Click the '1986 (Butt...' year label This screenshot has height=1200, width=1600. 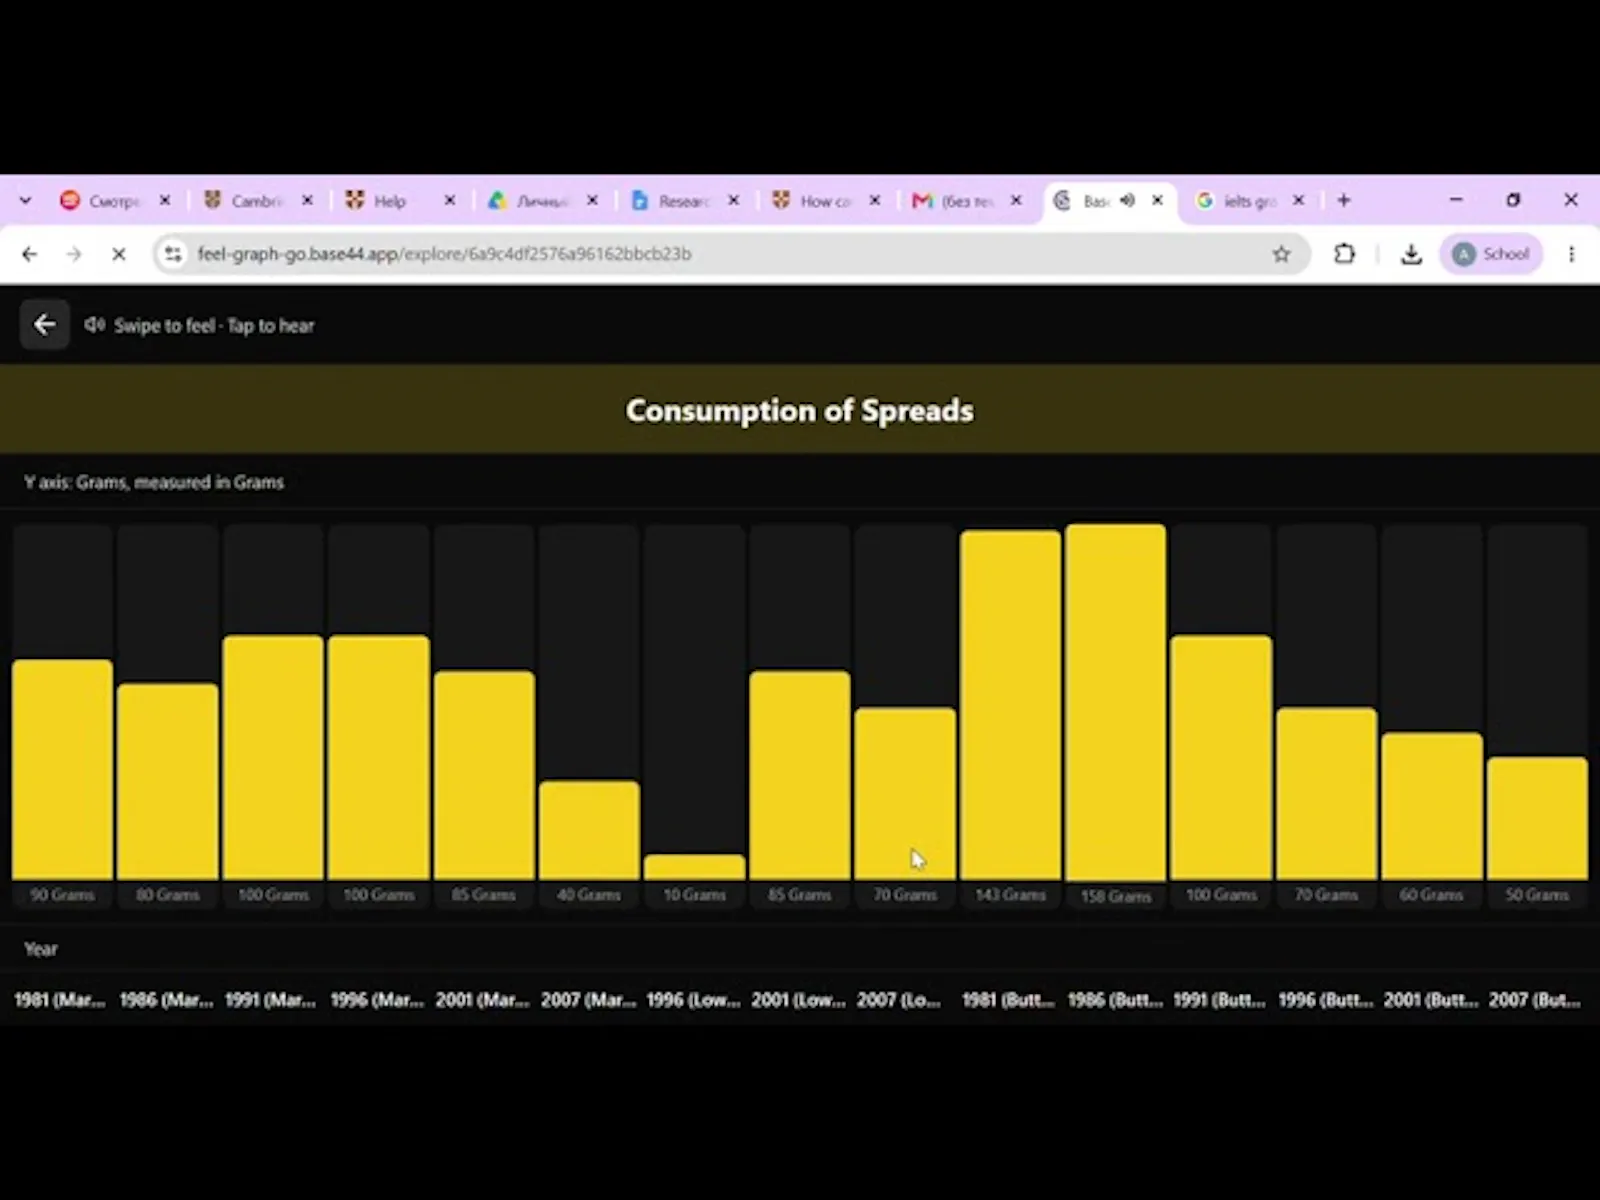click(x=1115, y=1000)
